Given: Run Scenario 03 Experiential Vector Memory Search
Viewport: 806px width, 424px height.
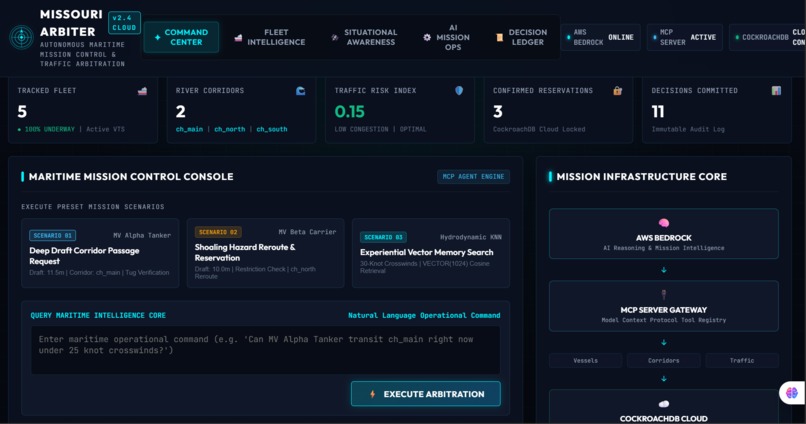Looking at the screenshot, I should tap(431, 253).
